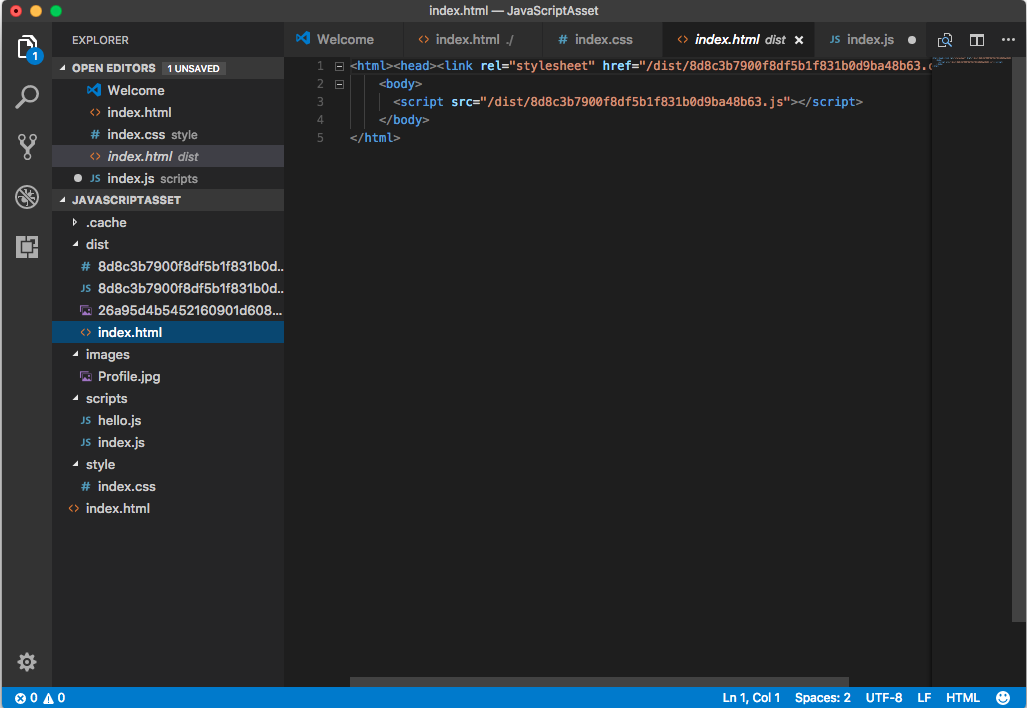The image size is (1027, 708).
Task: Click the closing body tag on line 4
Action: pos(403,120)
